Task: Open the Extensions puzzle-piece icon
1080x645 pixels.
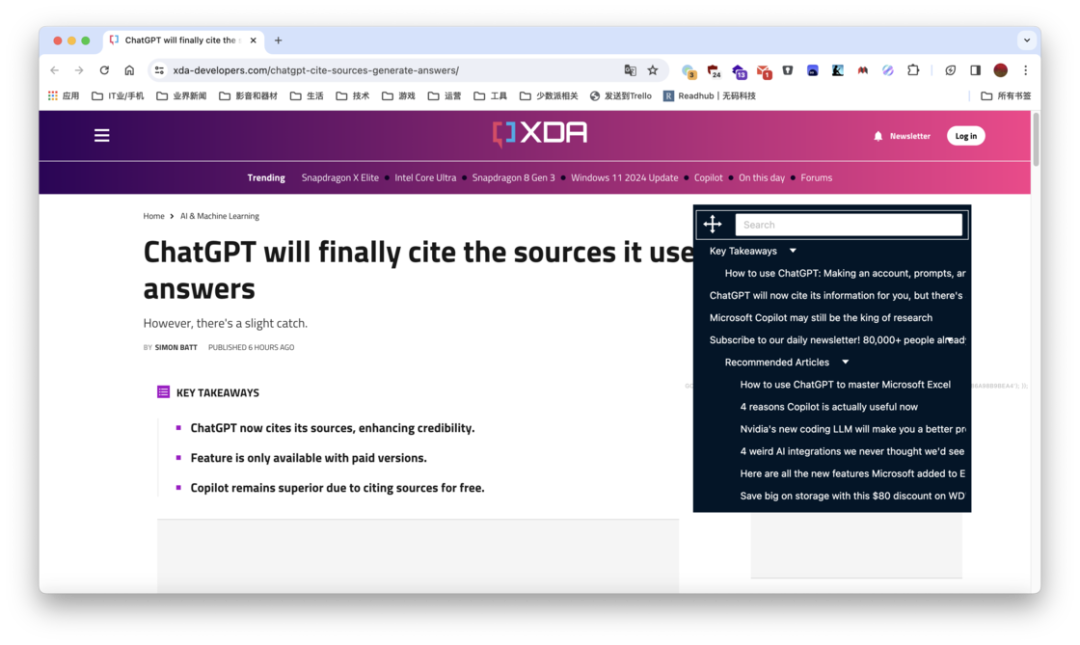Action: (913, 70)
